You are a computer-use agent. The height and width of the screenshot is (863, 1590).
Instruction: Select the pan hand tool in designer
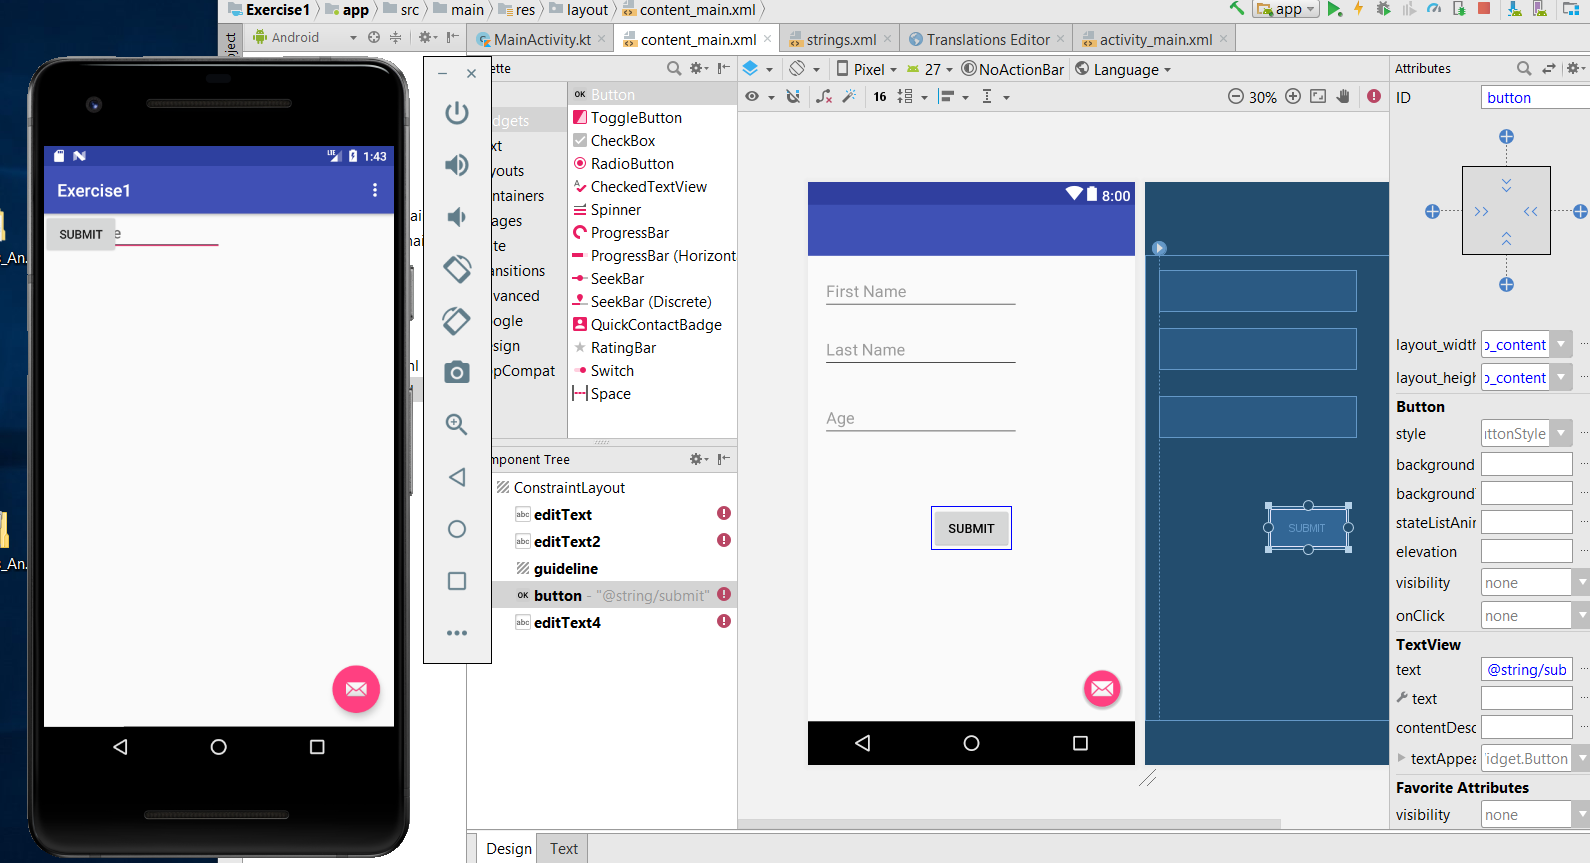(x=1343, y=97)
